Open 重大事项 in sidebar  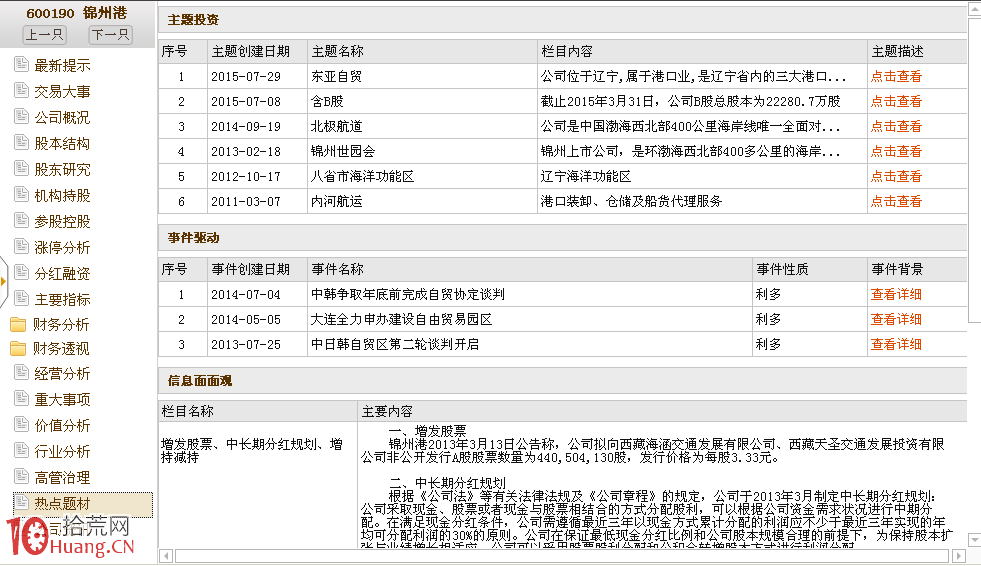pos(62,400)
